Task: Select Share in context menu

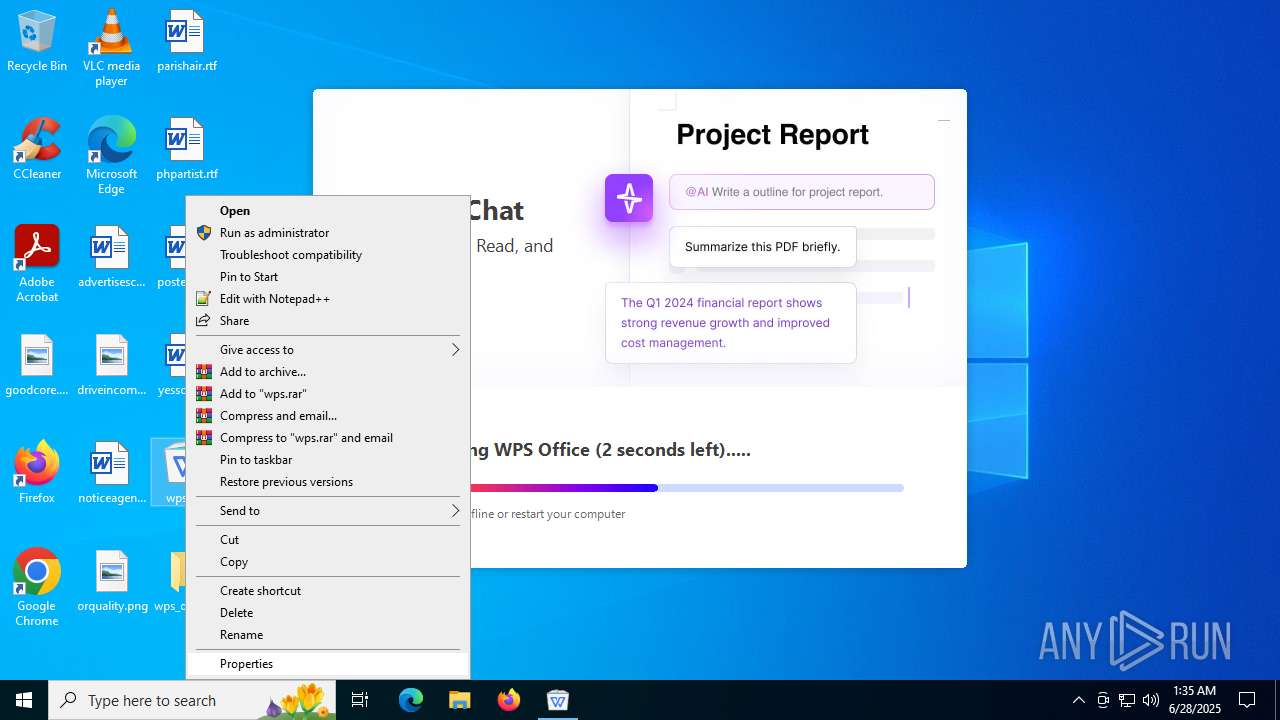Action: click(x=328, y=320)
